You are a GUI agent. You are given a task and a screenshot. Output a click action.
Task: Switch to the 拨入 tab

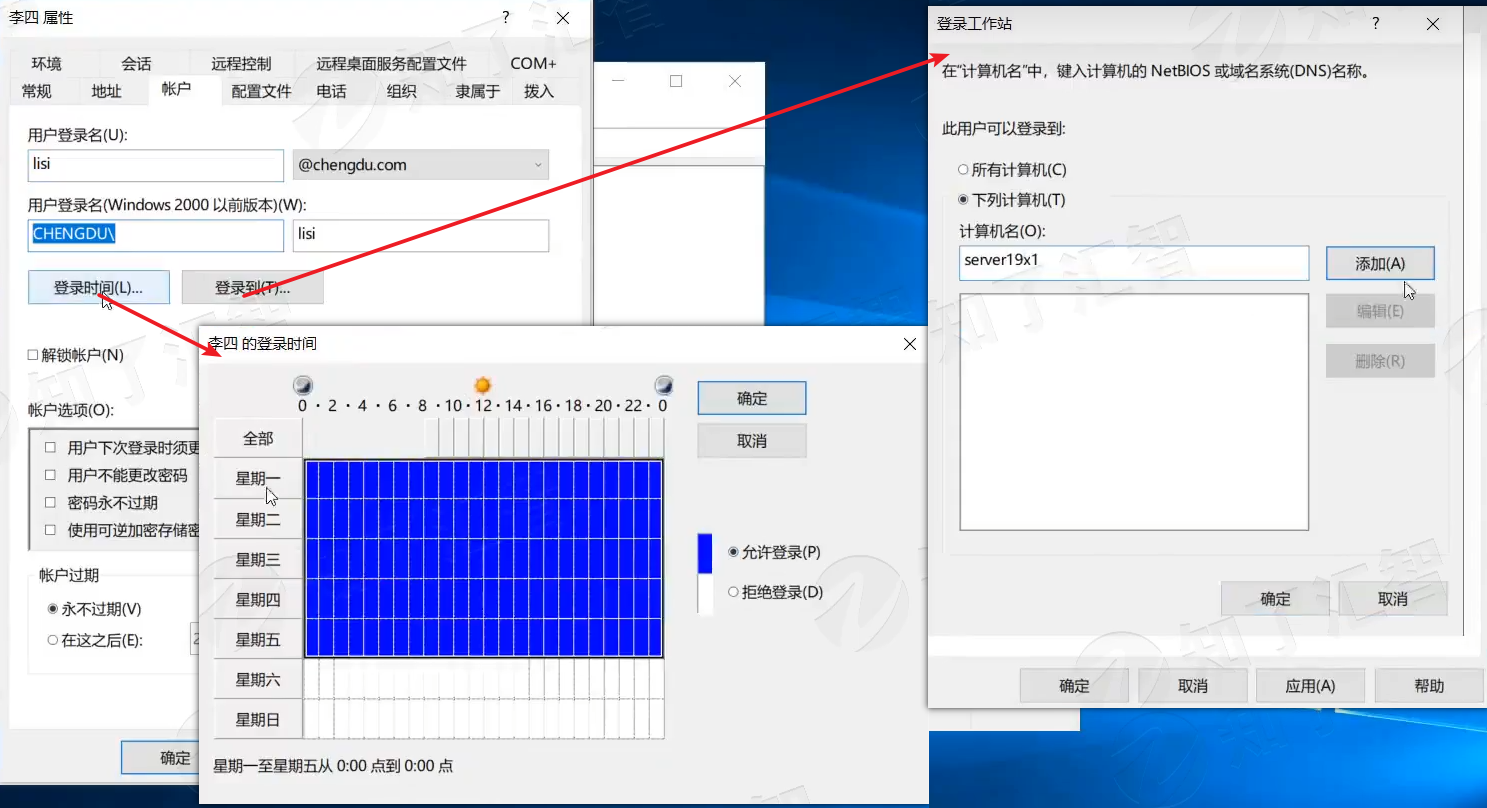[x=538, y=91]
